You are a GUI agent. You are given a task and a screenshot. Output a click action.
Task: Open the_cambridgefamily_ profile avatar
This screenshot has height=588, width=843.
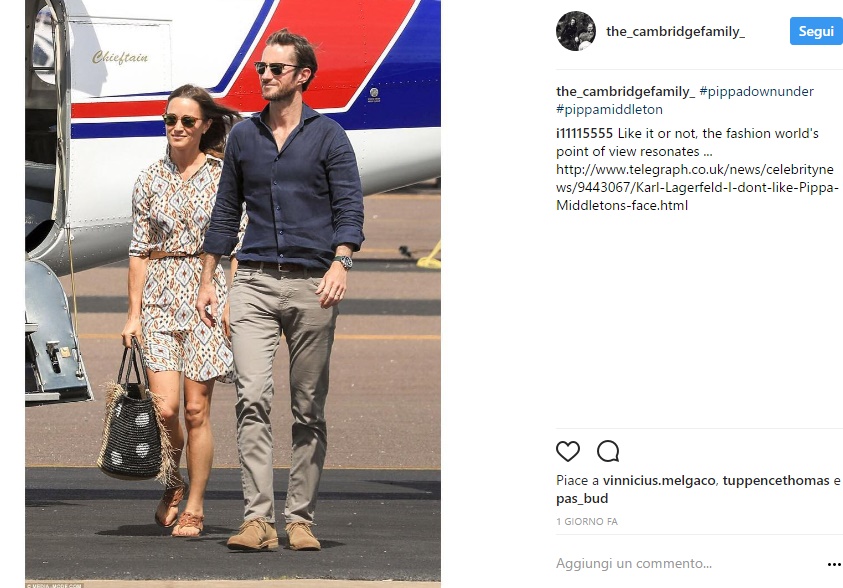point(576,31)
